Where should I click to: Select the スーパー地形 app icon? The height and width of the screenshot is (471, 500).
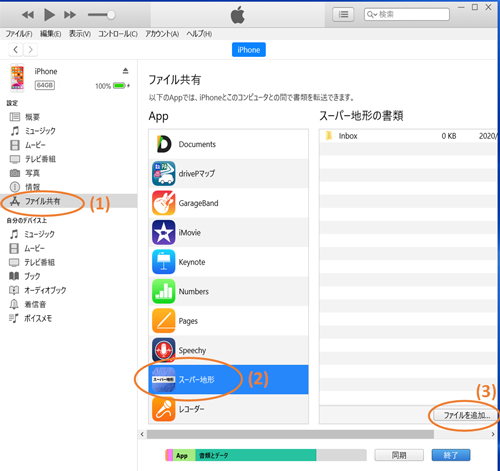[163, 380]
